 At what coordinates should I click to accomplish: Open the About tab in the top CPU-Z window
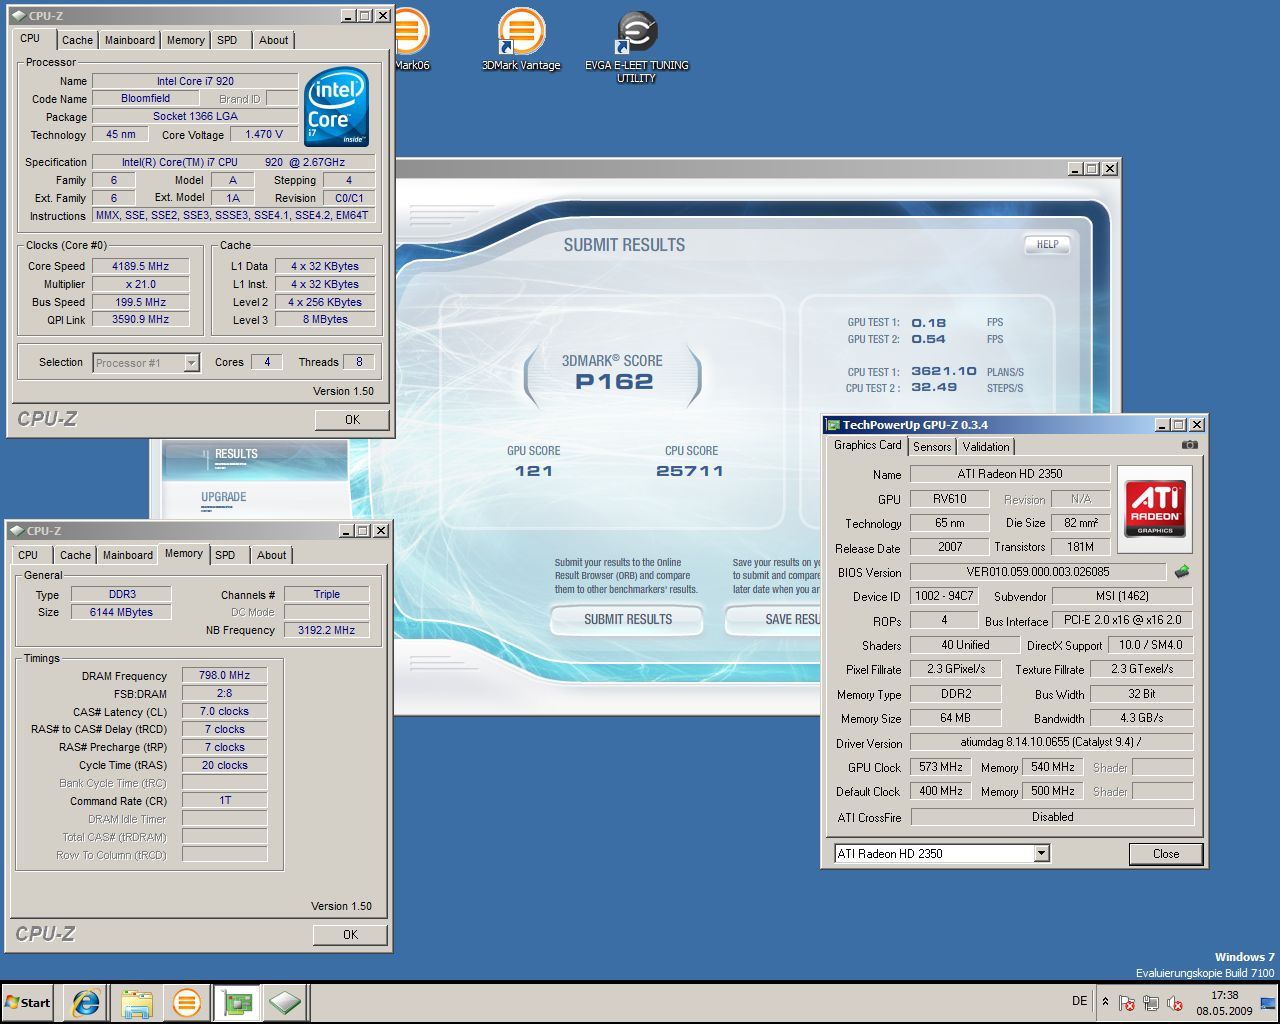click(x=274, y=40)
